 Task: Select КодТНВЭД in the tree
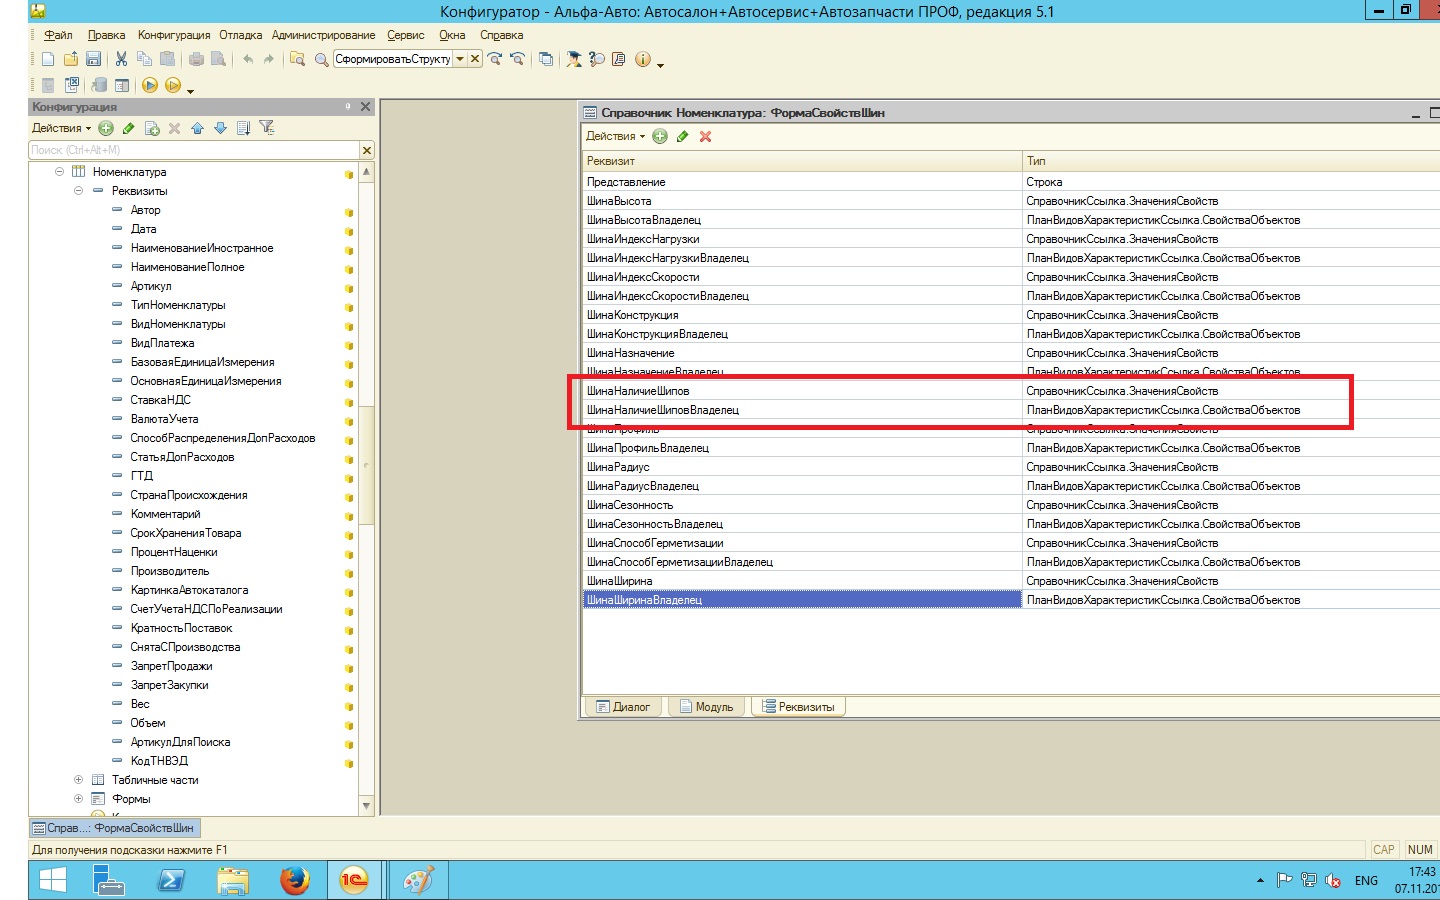159,761
